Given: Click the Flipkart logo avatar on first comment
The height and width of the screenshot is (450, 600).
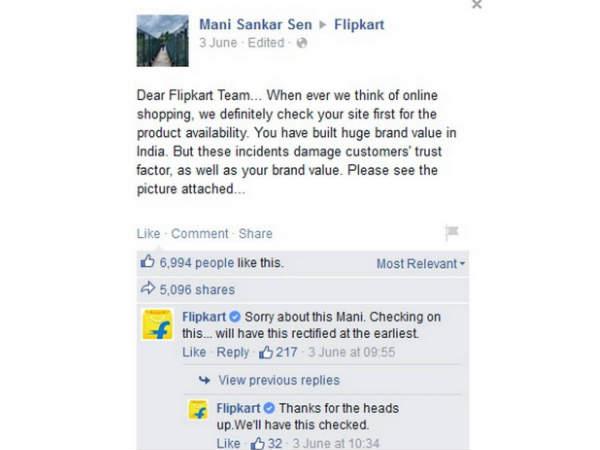Looking at the screenshot, I should click(158, 325).
